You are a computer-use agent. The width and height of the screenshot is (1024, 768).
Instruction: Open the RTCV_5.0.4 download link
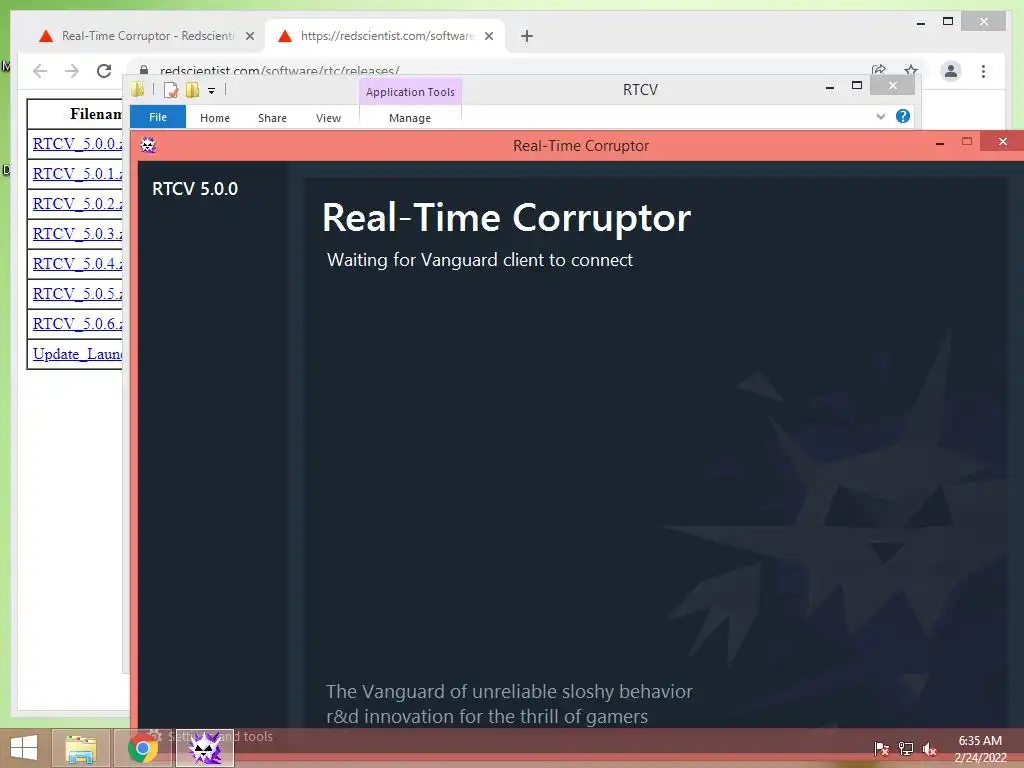pyautogui.click(x=77, y=264)
